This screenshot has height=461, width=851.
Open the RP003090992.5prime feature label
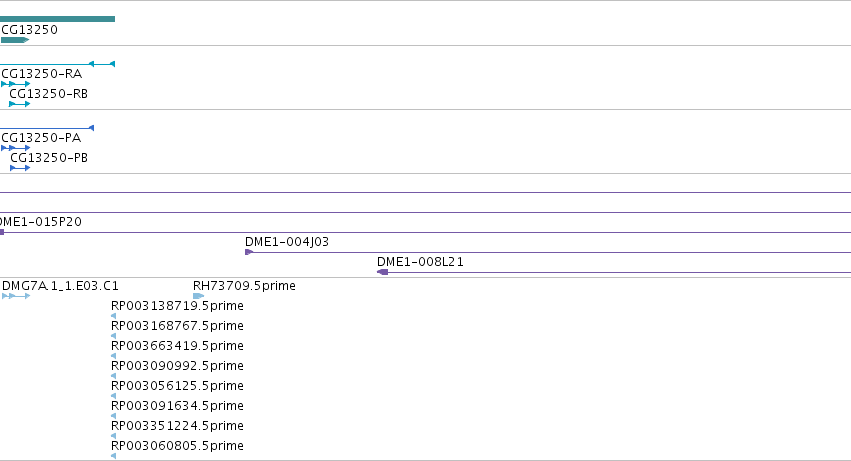point(177,366)
